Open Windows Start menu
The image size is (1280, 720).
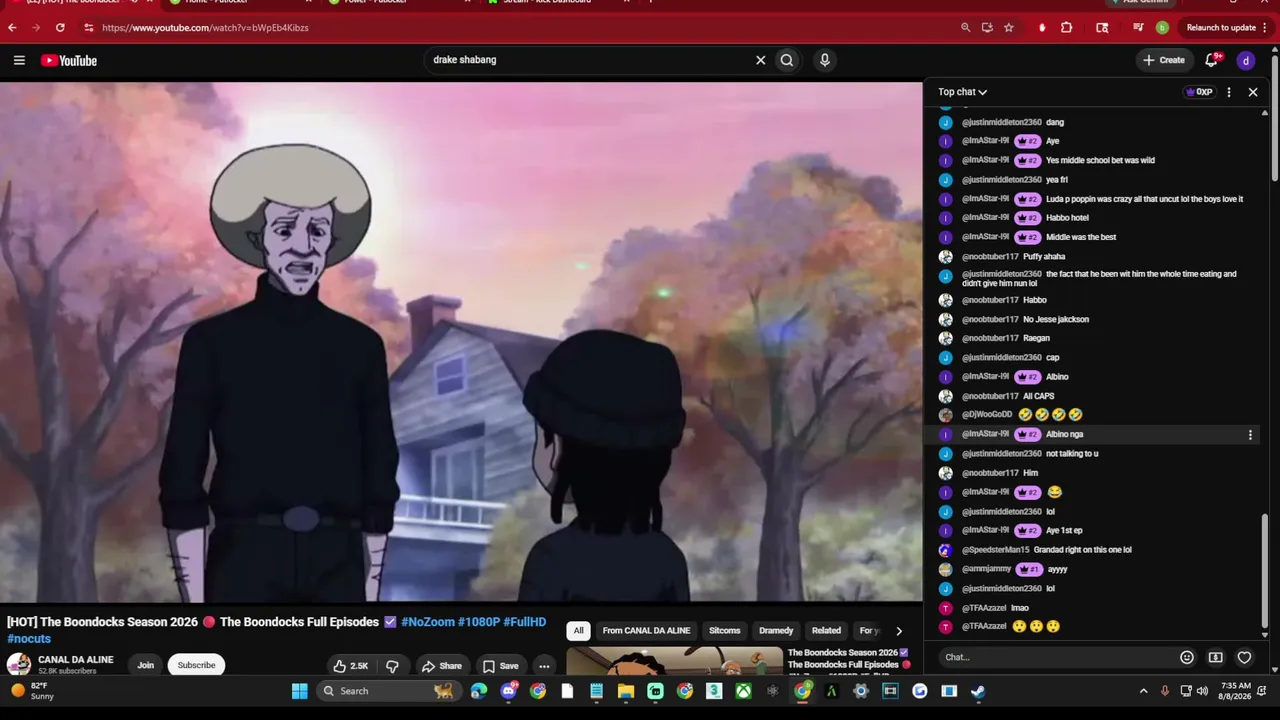(299, 691)
